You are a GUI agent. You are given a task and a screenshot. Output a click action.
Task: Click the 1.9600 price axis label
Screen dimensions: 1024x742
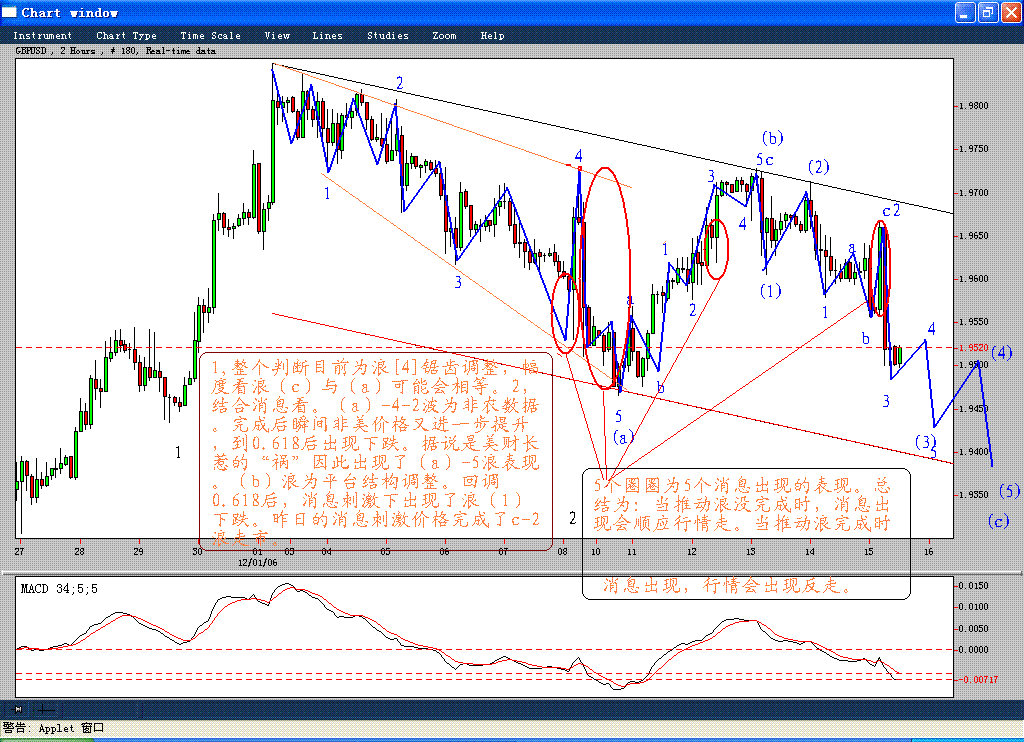(974, 279)
